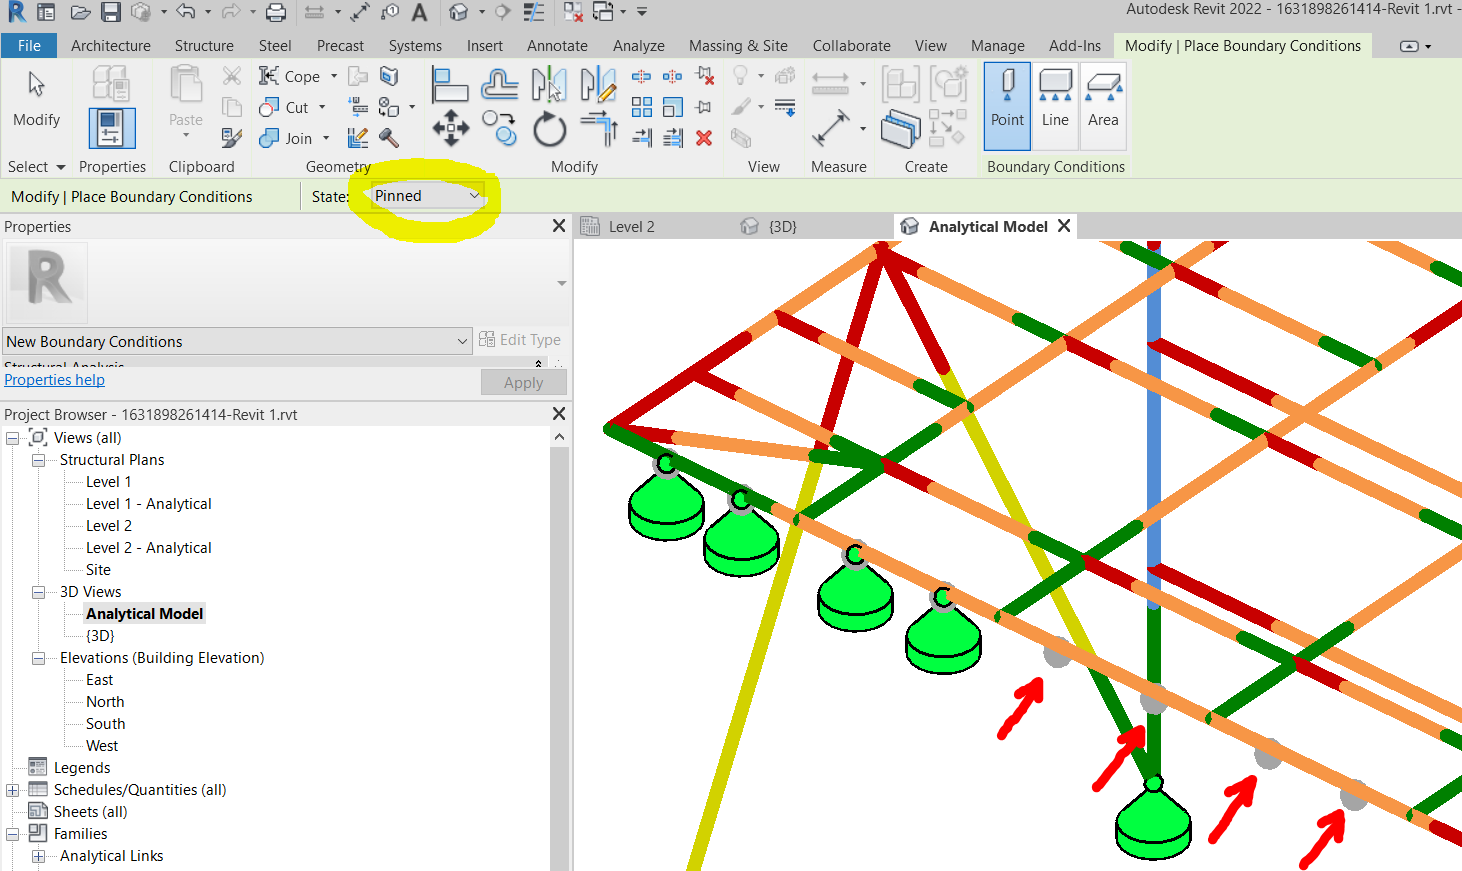Select Analytical Model under 3D Views
Viewport: 1462px width, 871px height.
(144, 613)
